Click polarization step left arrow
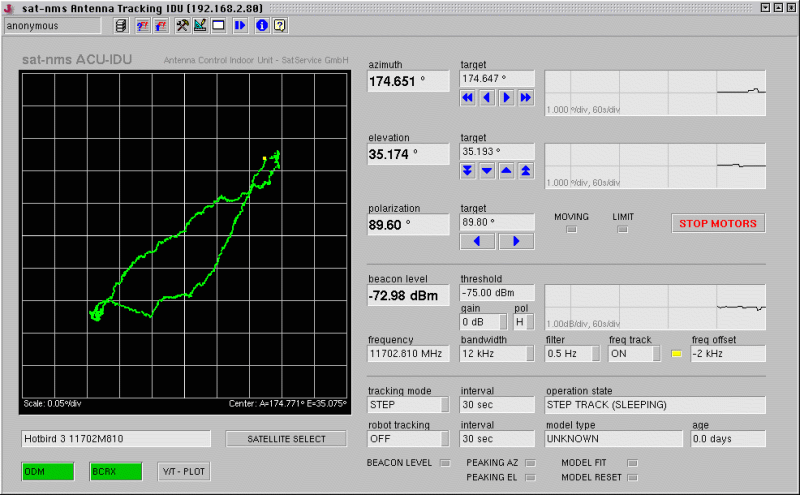The image size is (800, 495). point(477,242)
